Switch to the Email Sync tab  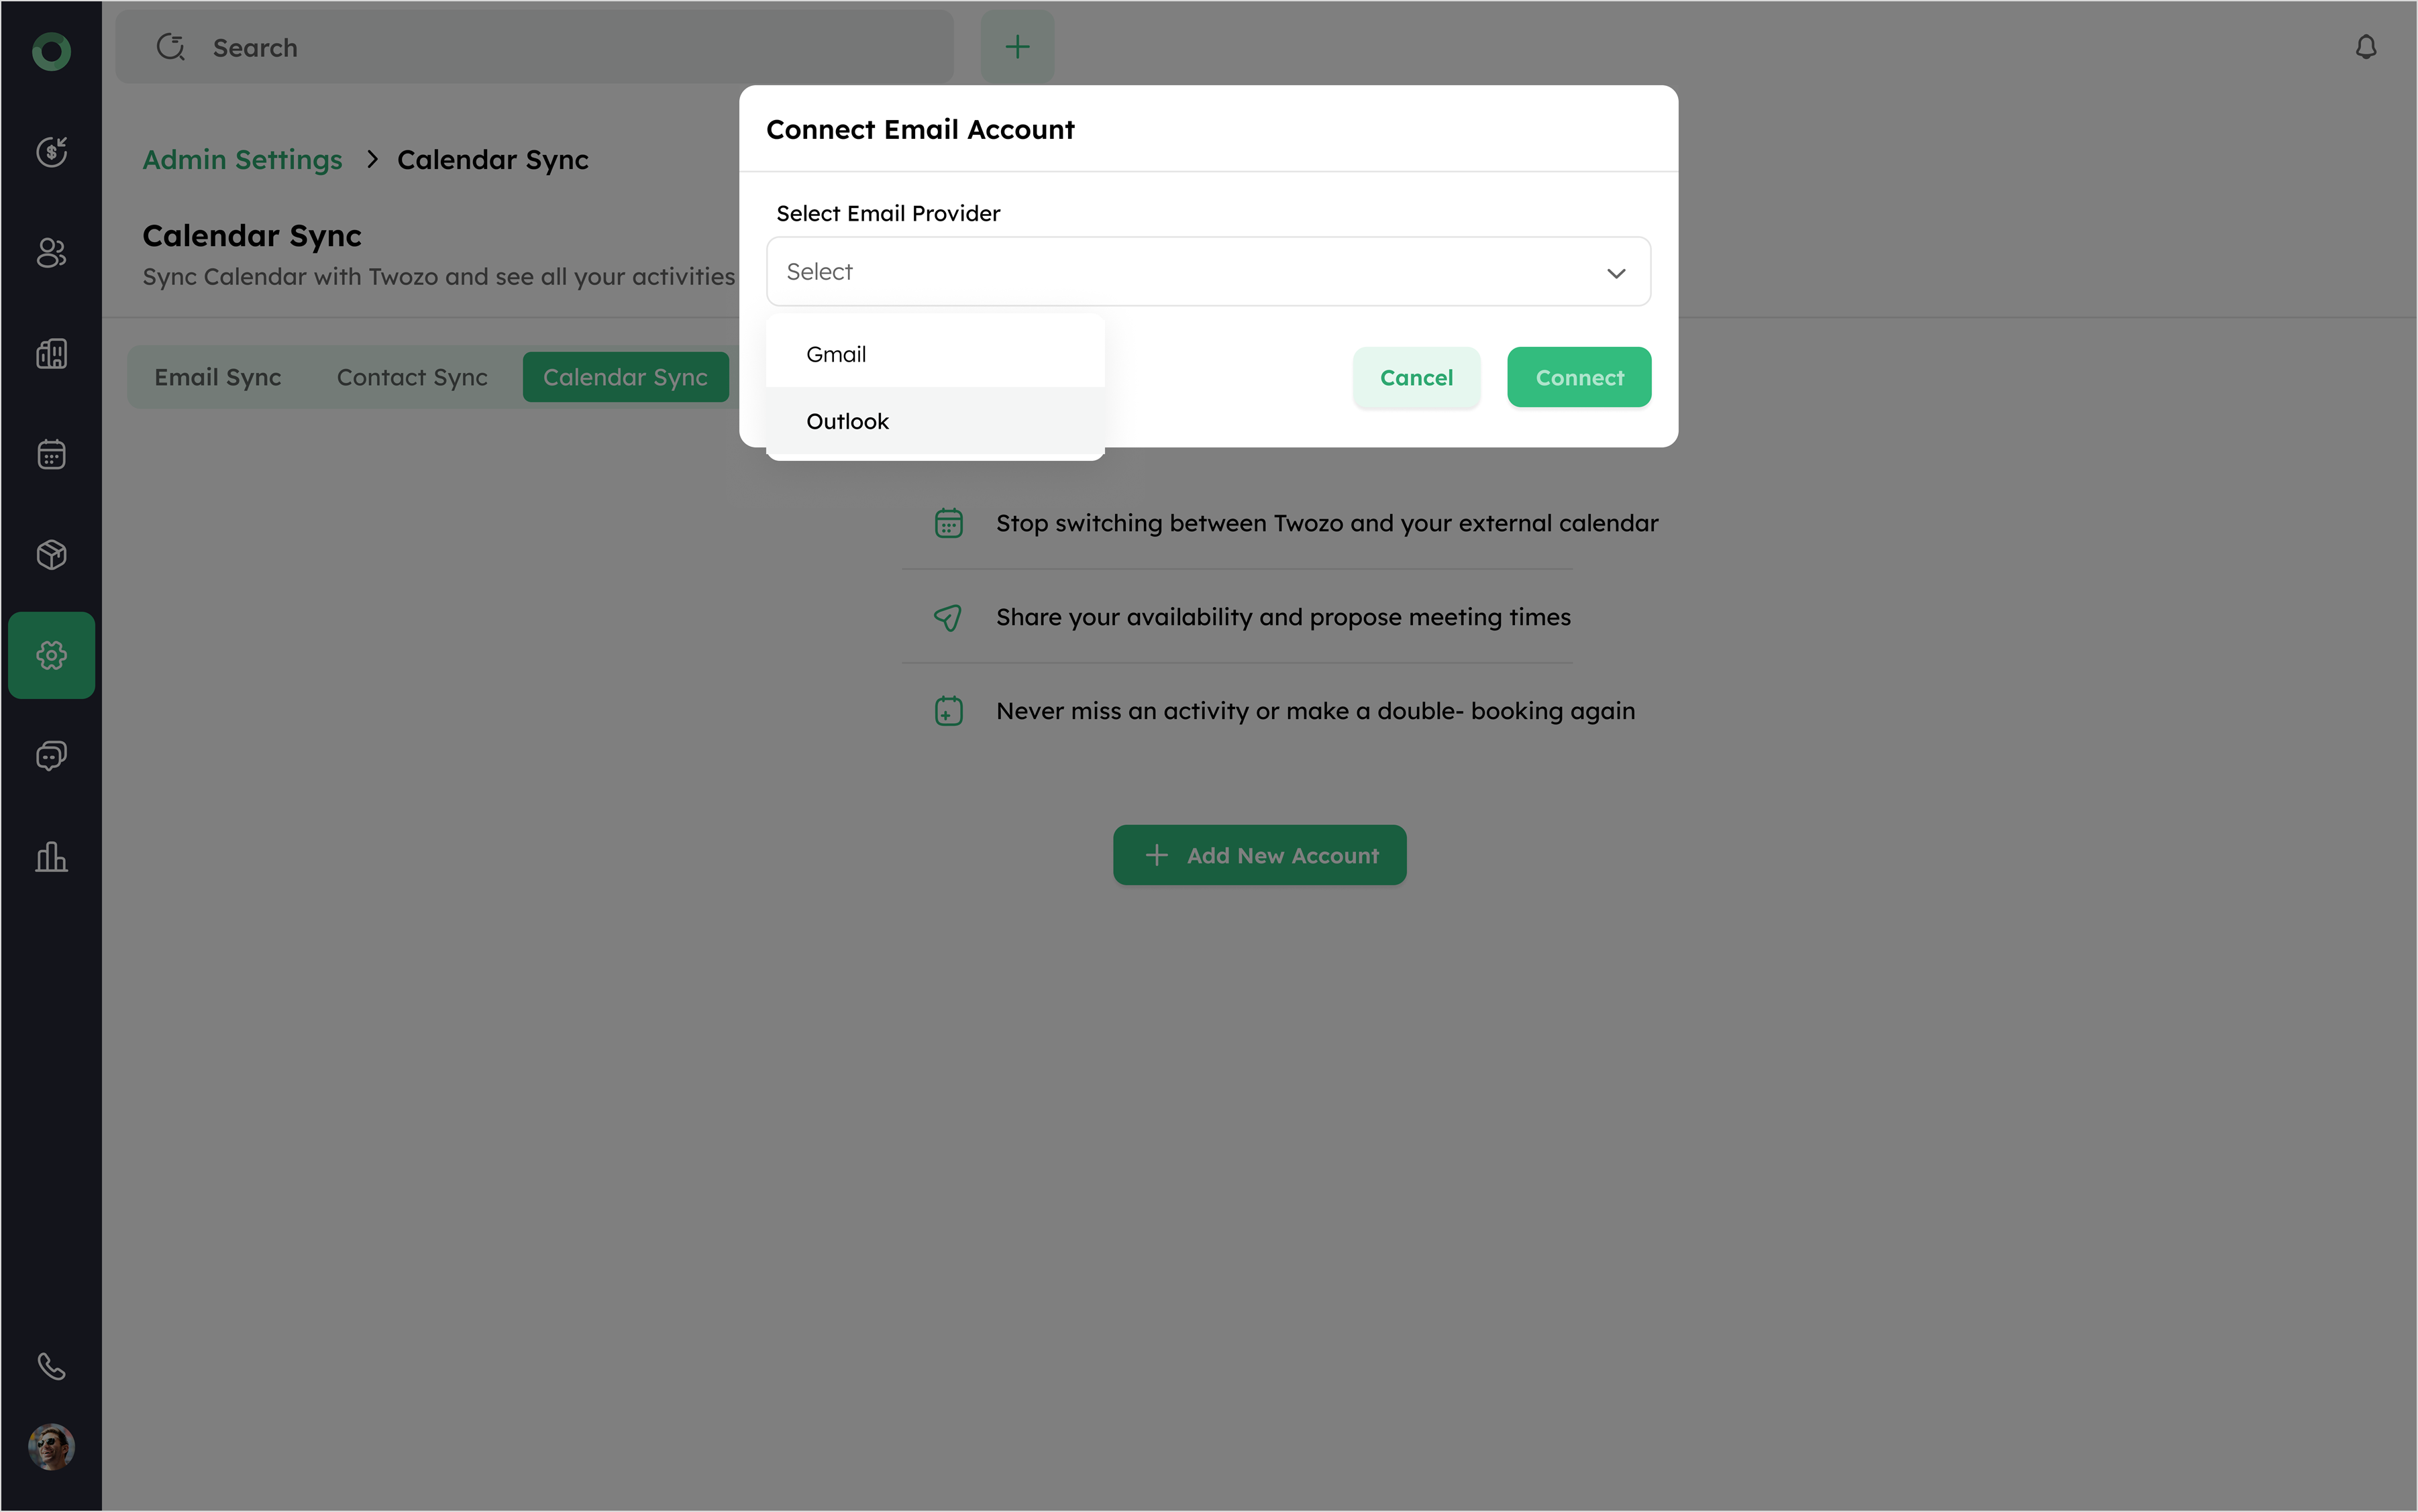click(217, 377)
